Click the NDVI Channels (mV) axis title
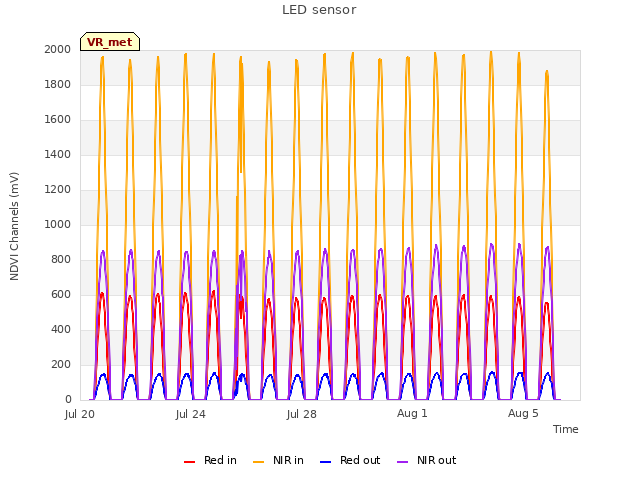 click(x=14, y=226)
